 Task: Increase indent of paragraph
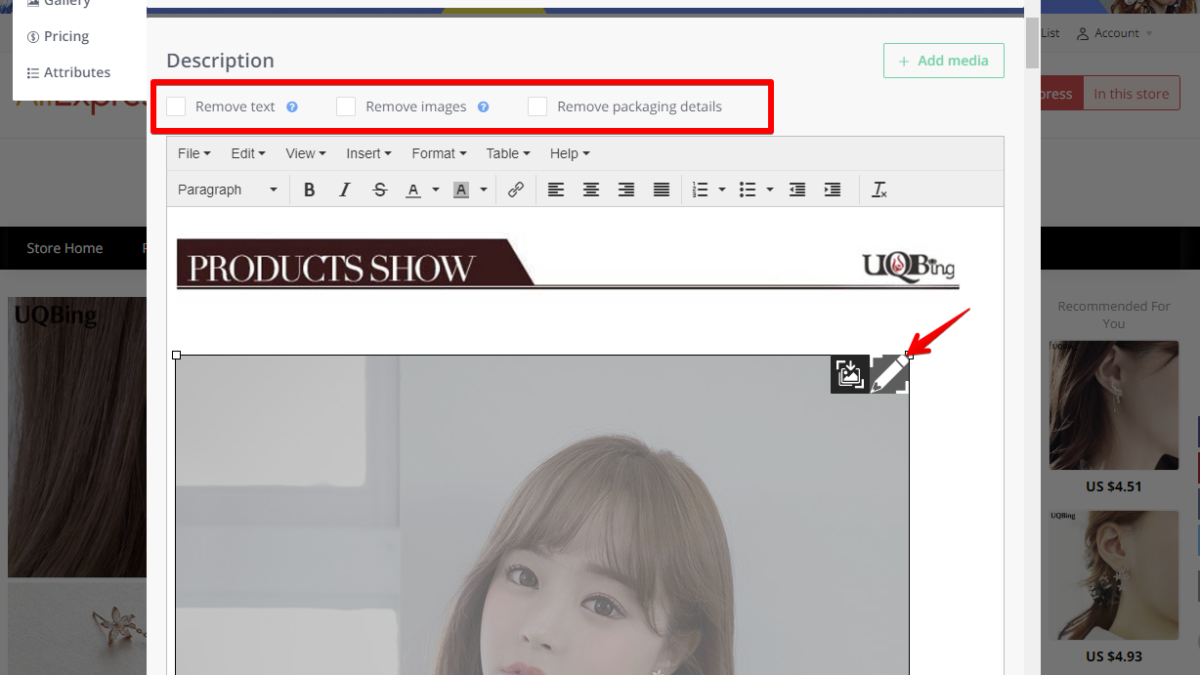coord(832,190)
